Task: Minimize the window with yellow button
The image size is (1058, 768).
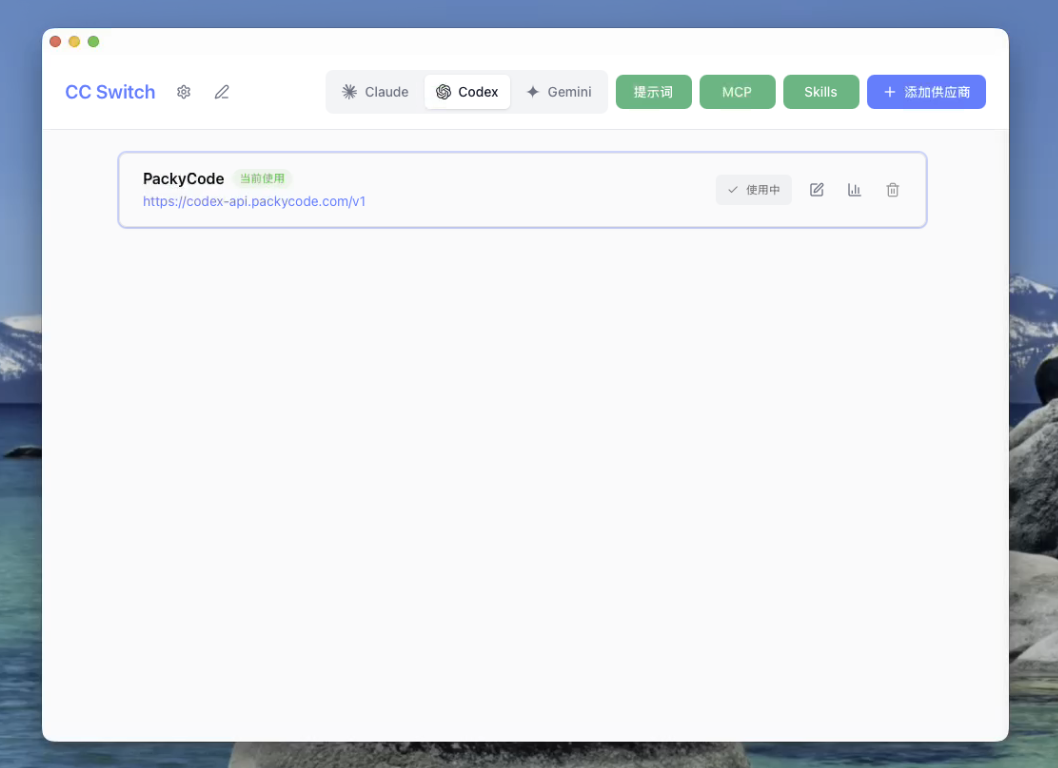Action: (x=74, y=41)
